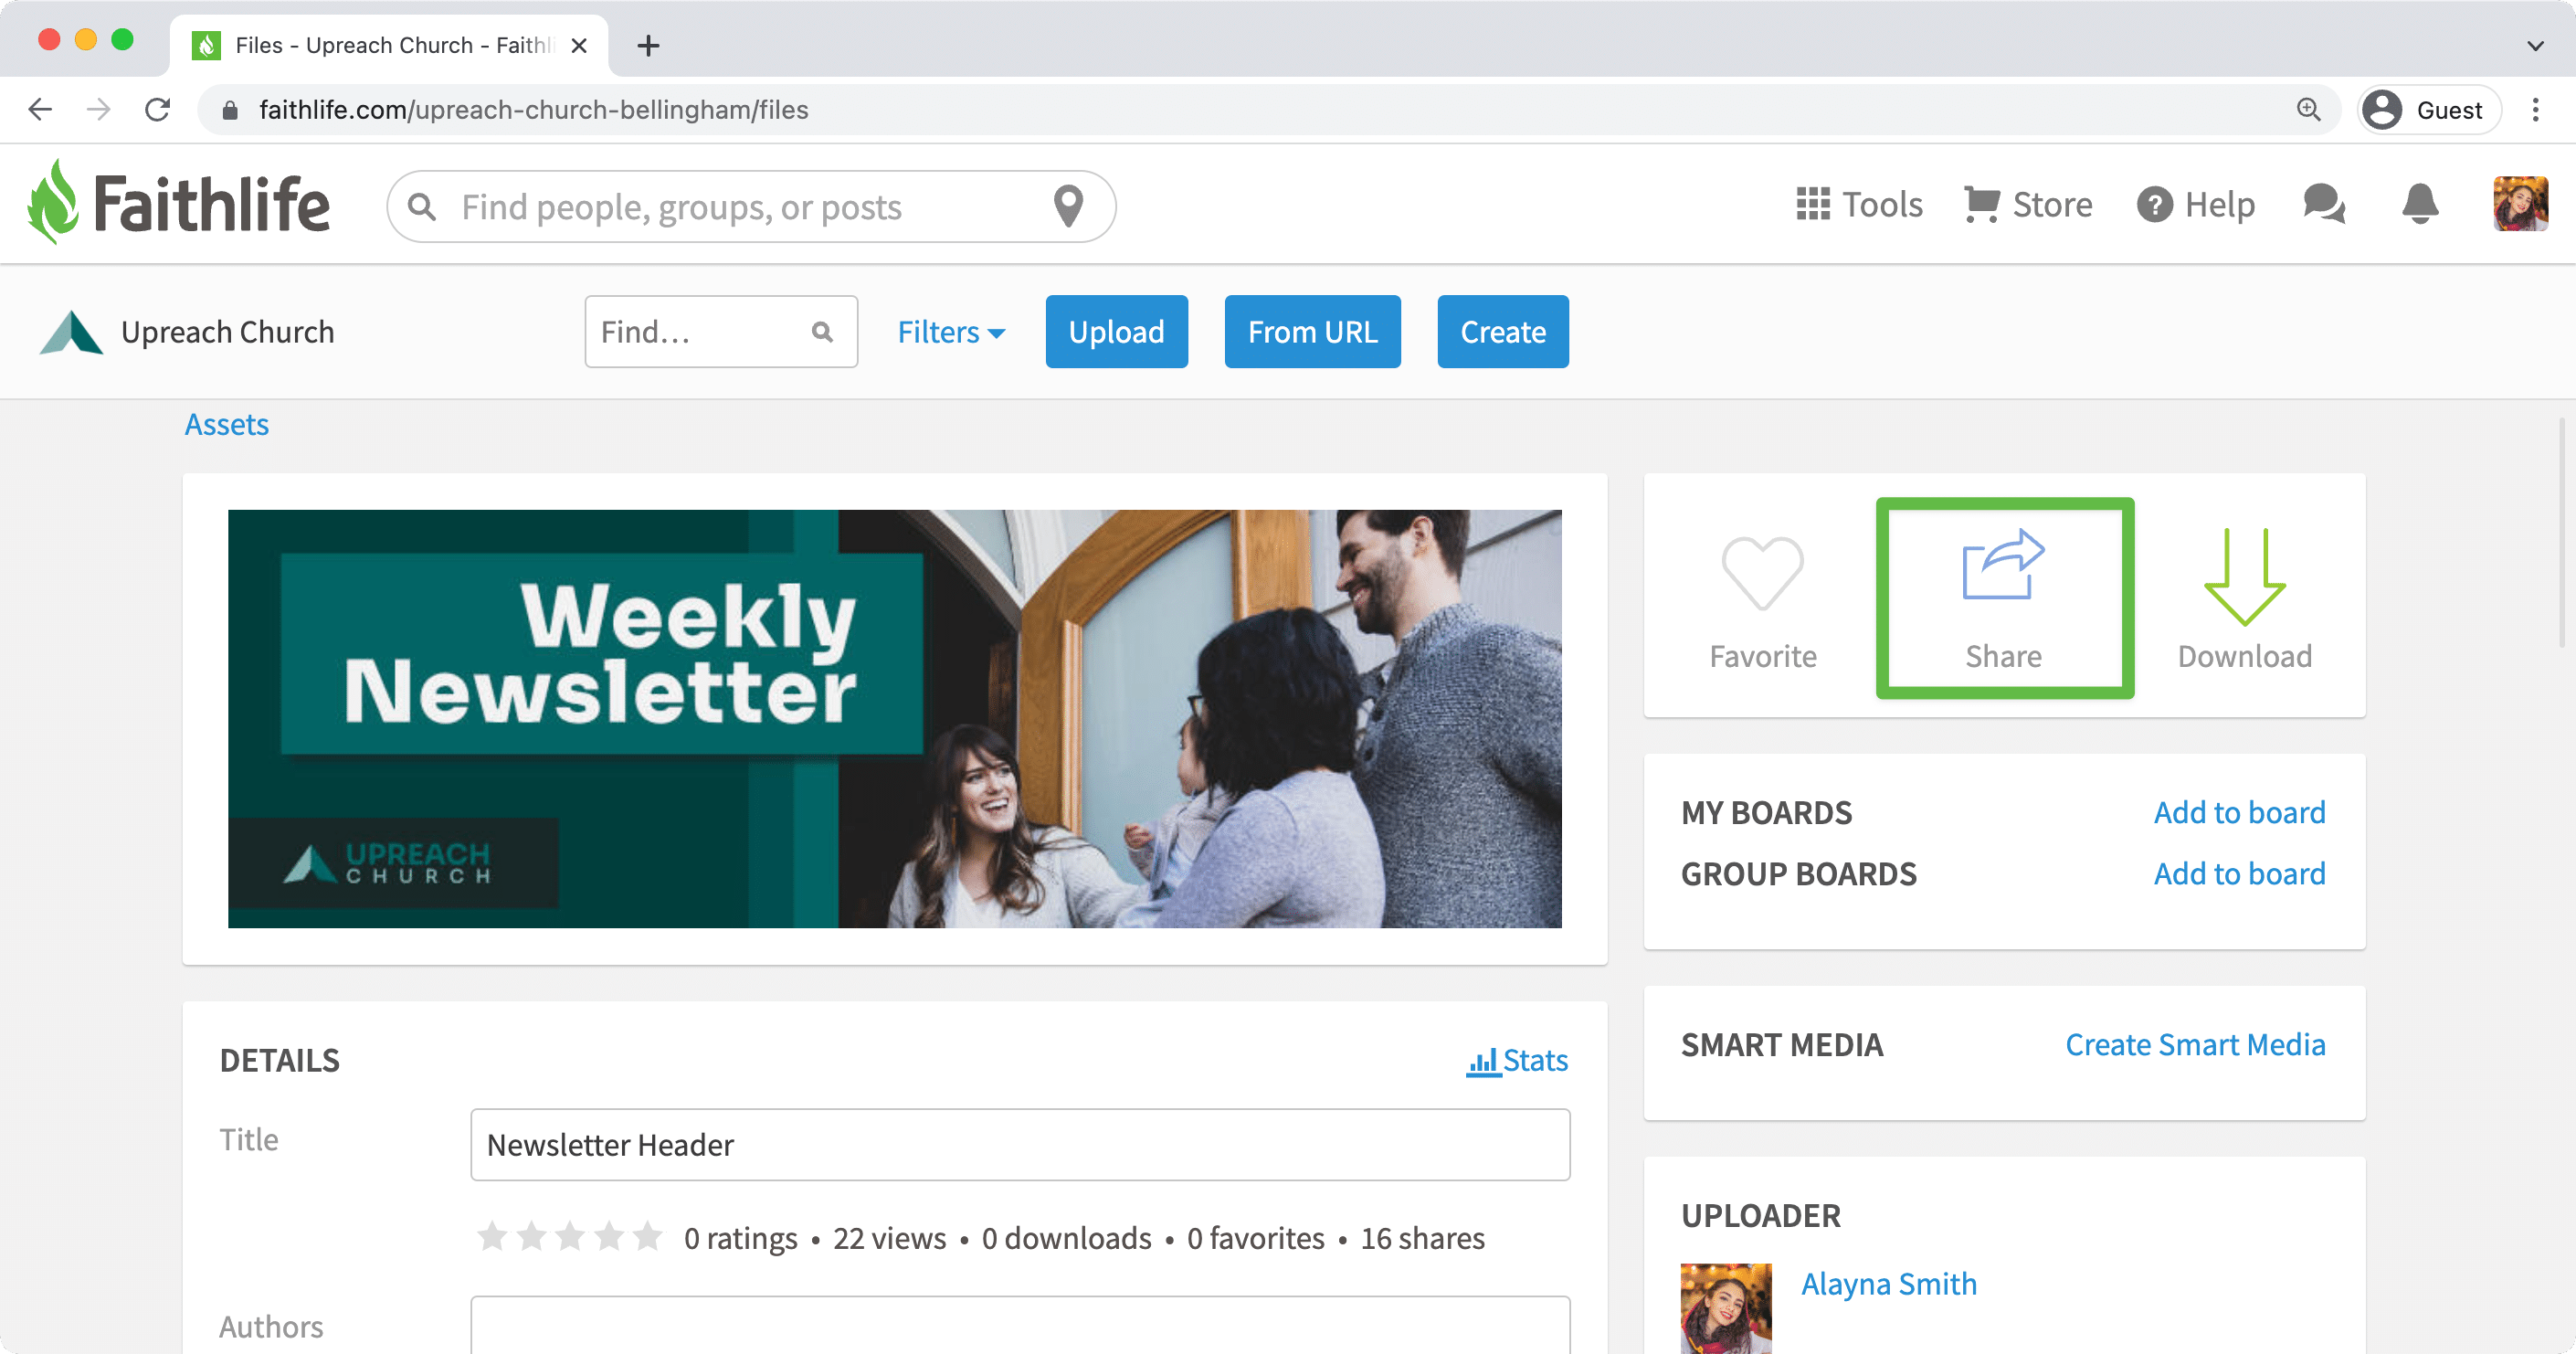This screenshot has width=2576, height=1354.
Task: Click the "22 views" text
Action: point(888,1237)
